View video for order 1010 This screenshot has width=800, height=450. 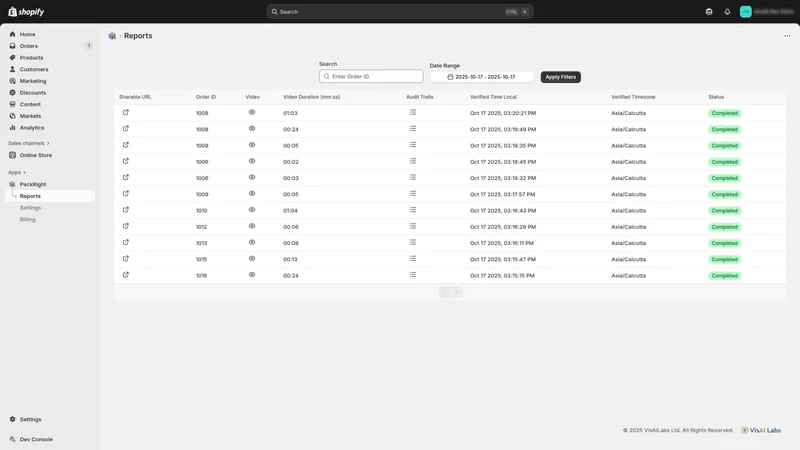coord(252,210)
